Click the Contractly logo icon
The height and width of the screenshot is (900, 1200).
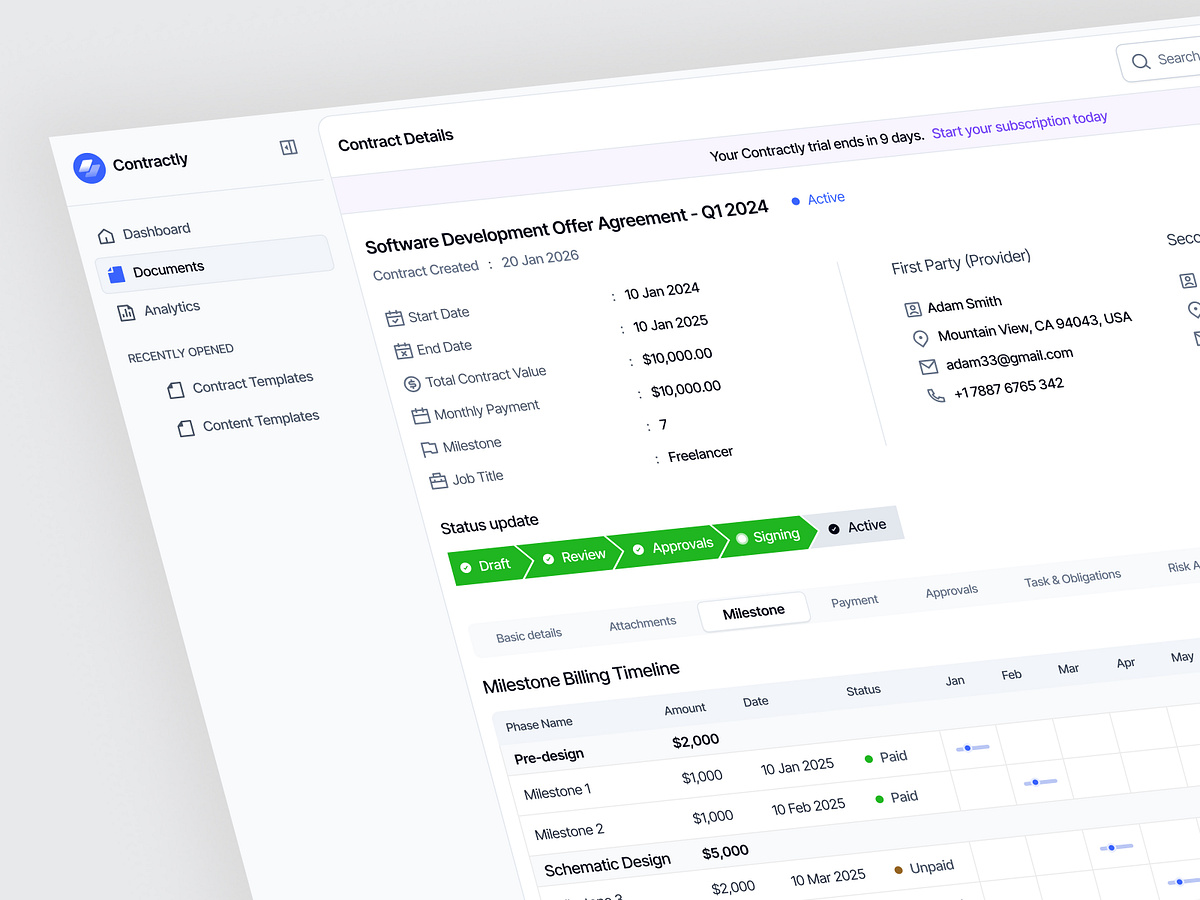89,168
